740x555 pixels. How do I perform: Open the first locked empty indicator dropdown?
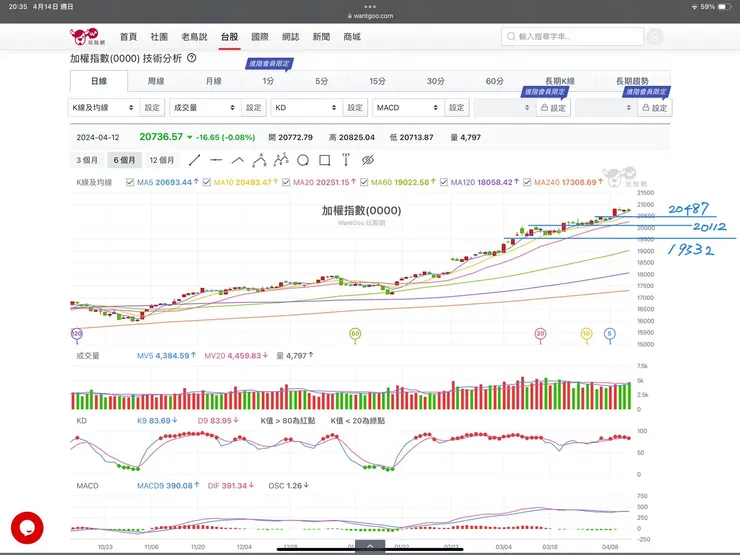click(505, 108)
